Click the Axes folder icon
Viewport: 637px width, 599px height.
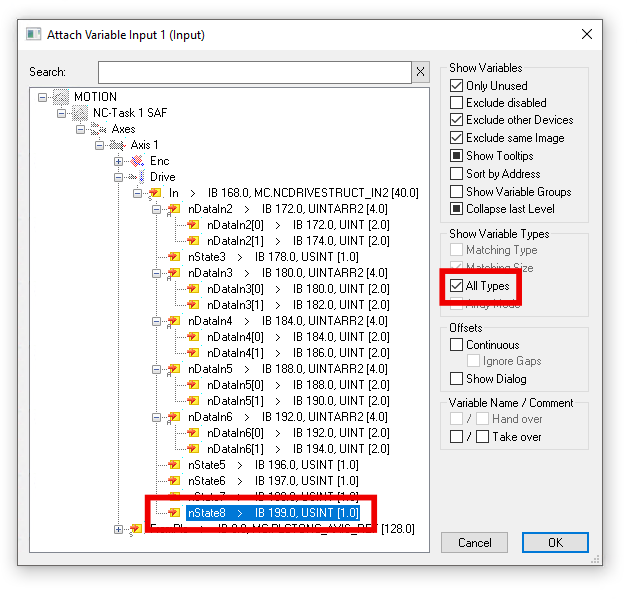pos(99,129)
